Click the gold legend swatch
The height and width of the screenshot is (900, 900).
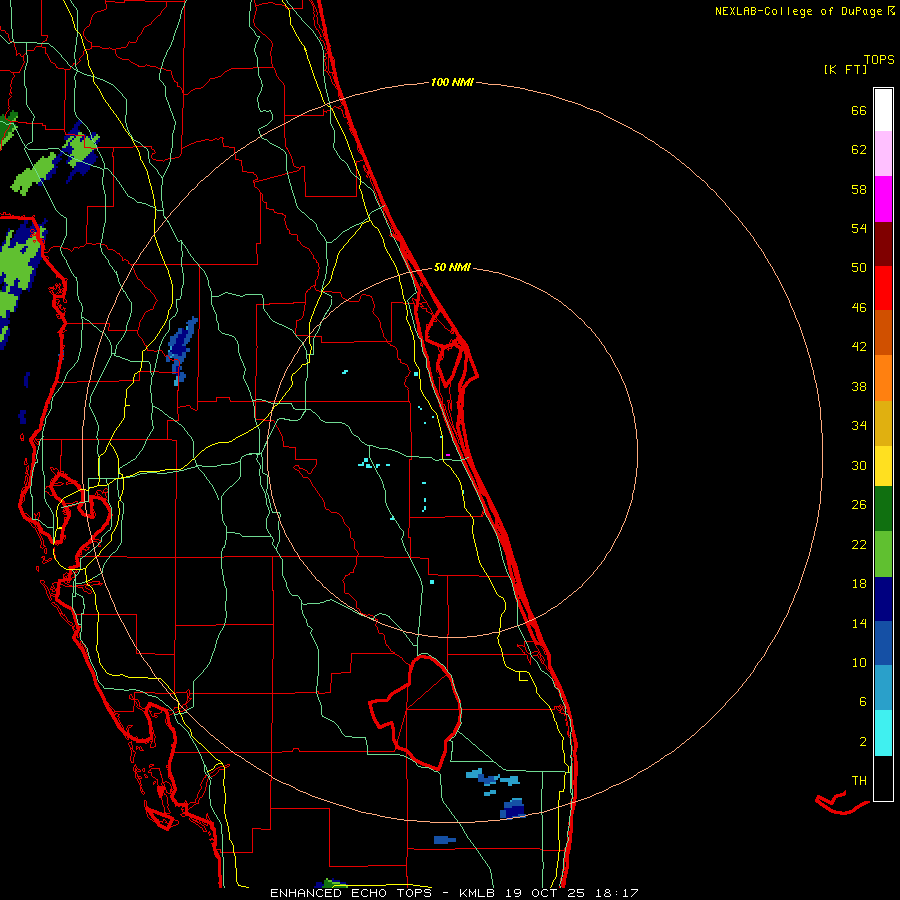pos(883,423)
